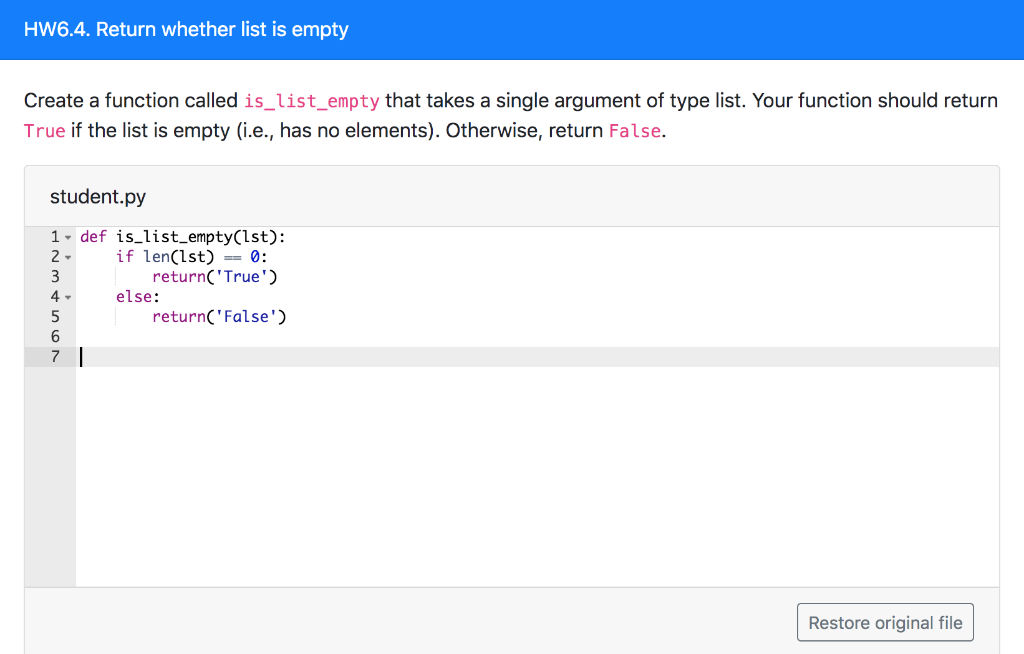Collapse the if block using line 2 arrow
This screenshot has height=654, width=1024.
click(x=66, y=256)
